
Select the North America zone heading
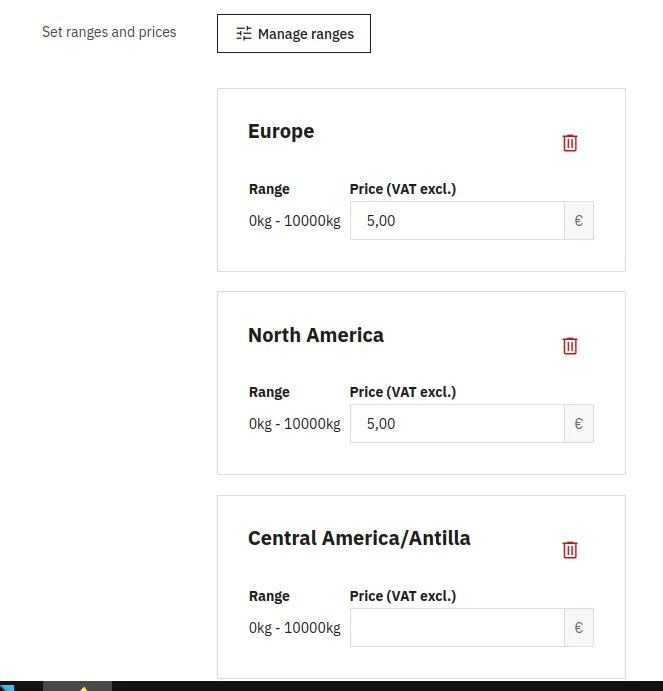(316, 335)
